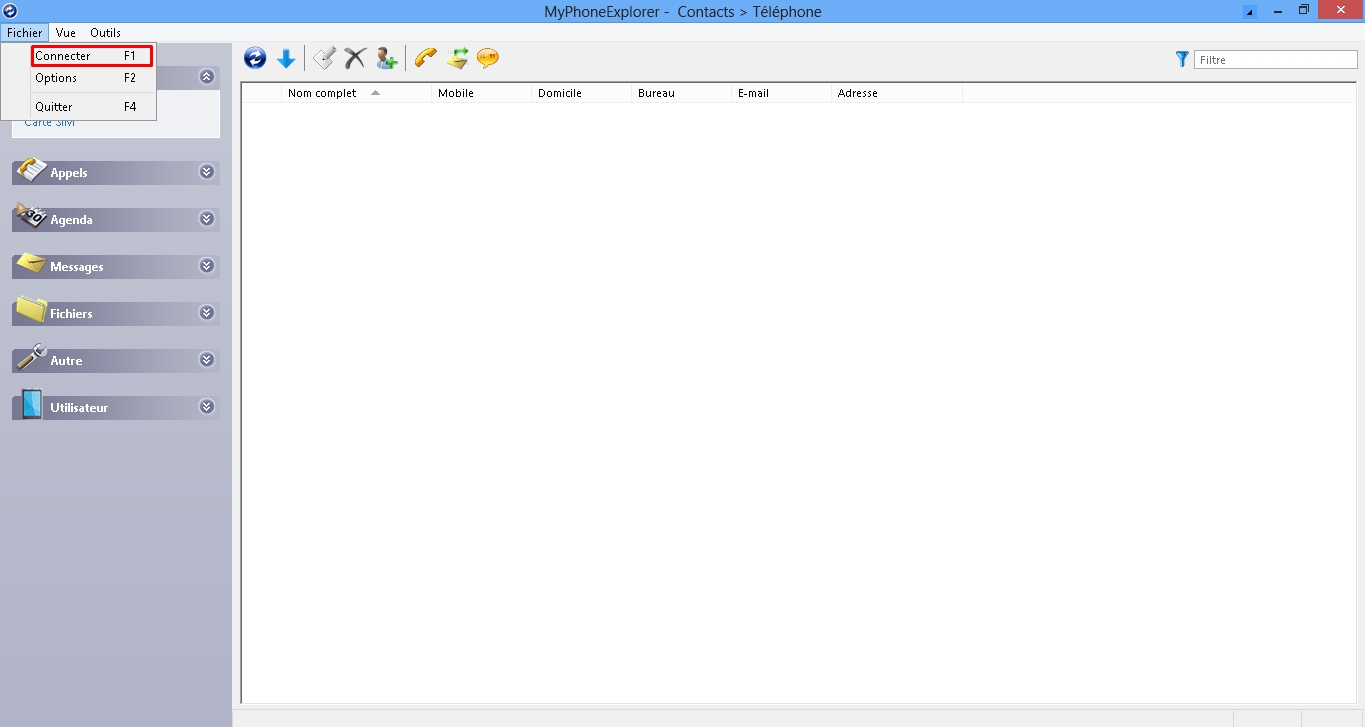Image resolution: width=1365 pixels, height=727 pixels.
Task: Expand the Appels sidebar section
Action: 207,172
